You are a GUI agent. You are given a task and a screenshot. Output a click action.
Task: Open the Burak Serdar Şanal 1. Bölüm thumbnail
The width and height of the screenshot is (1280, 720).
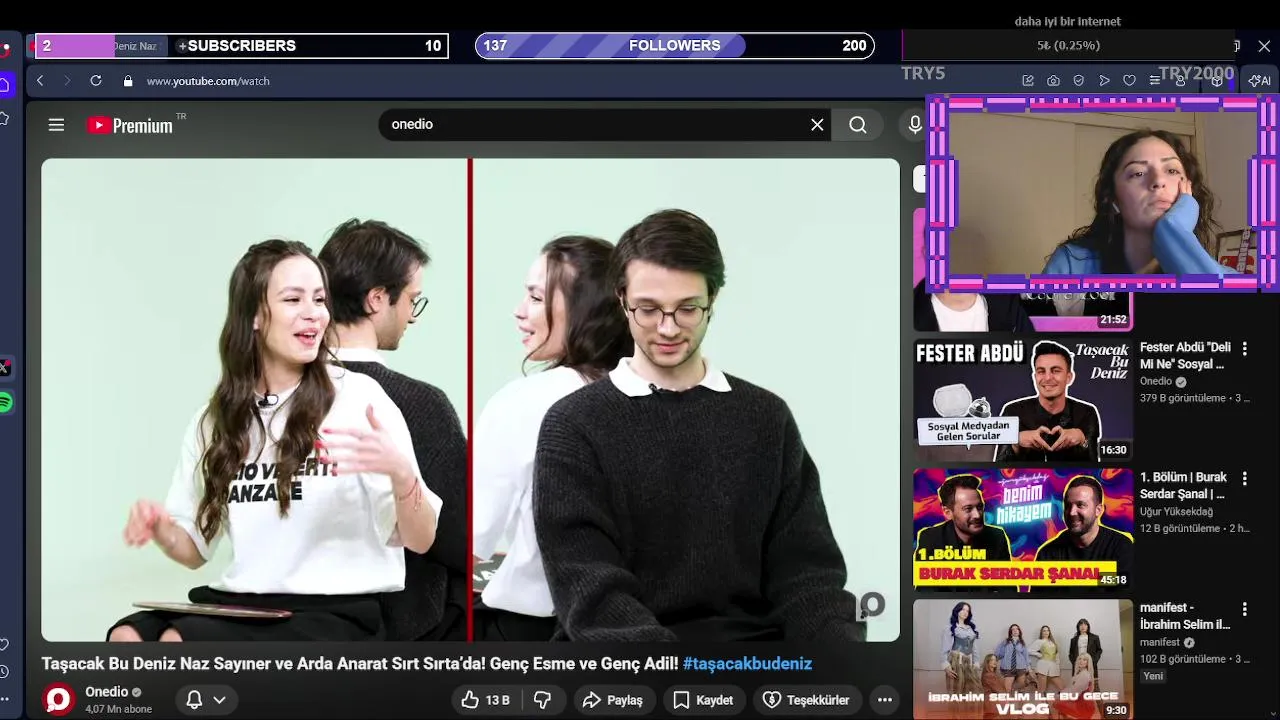click(1023, 530)
